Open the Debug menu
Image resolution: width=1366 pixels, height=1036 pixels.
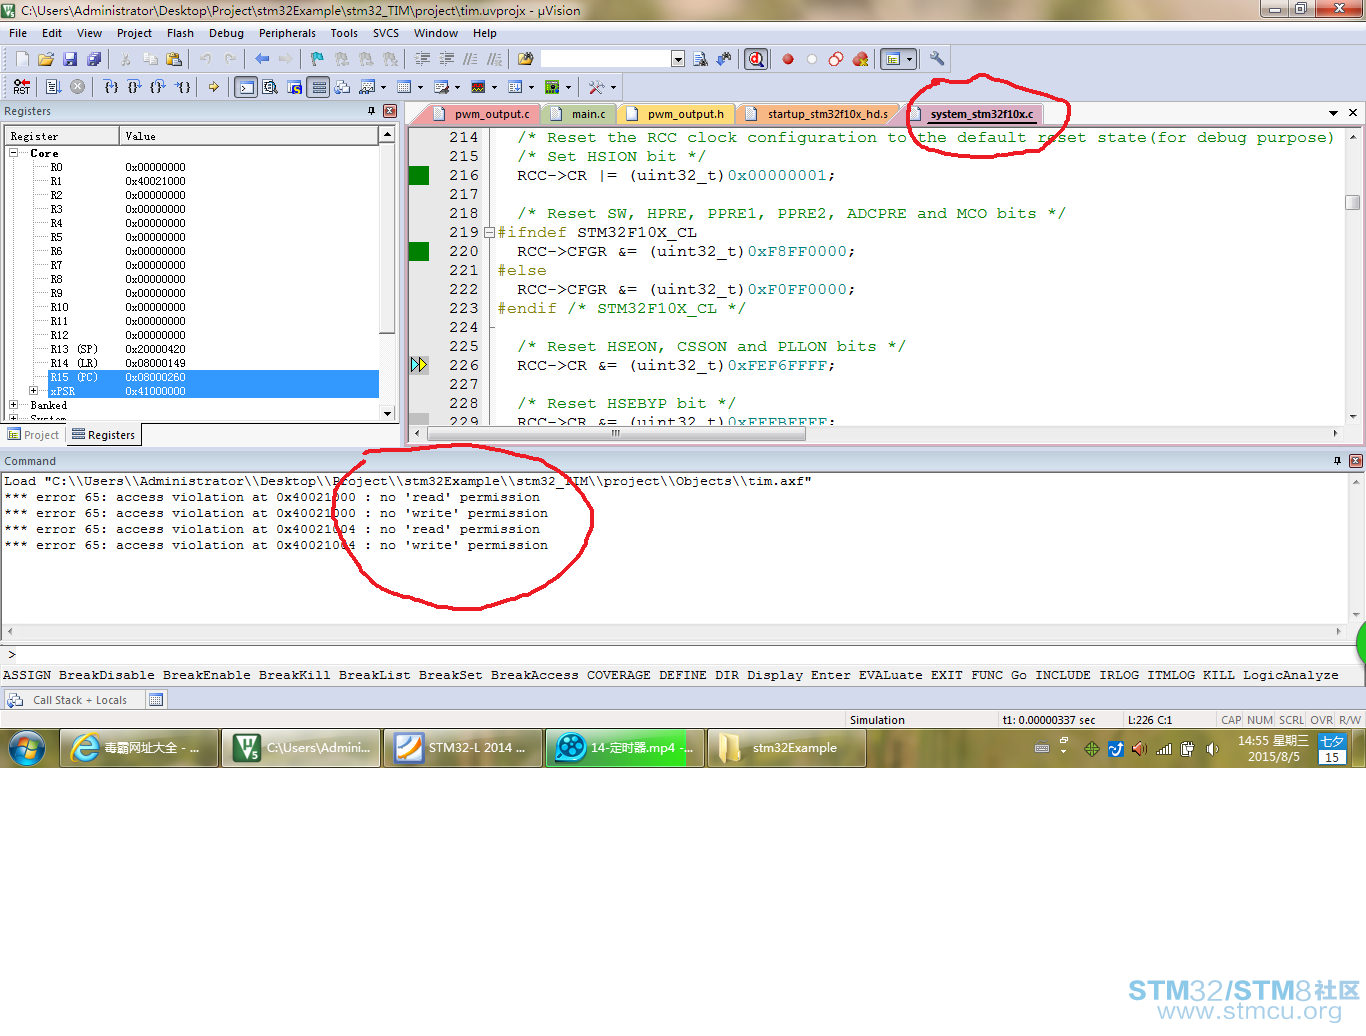[x=226, y=33]
